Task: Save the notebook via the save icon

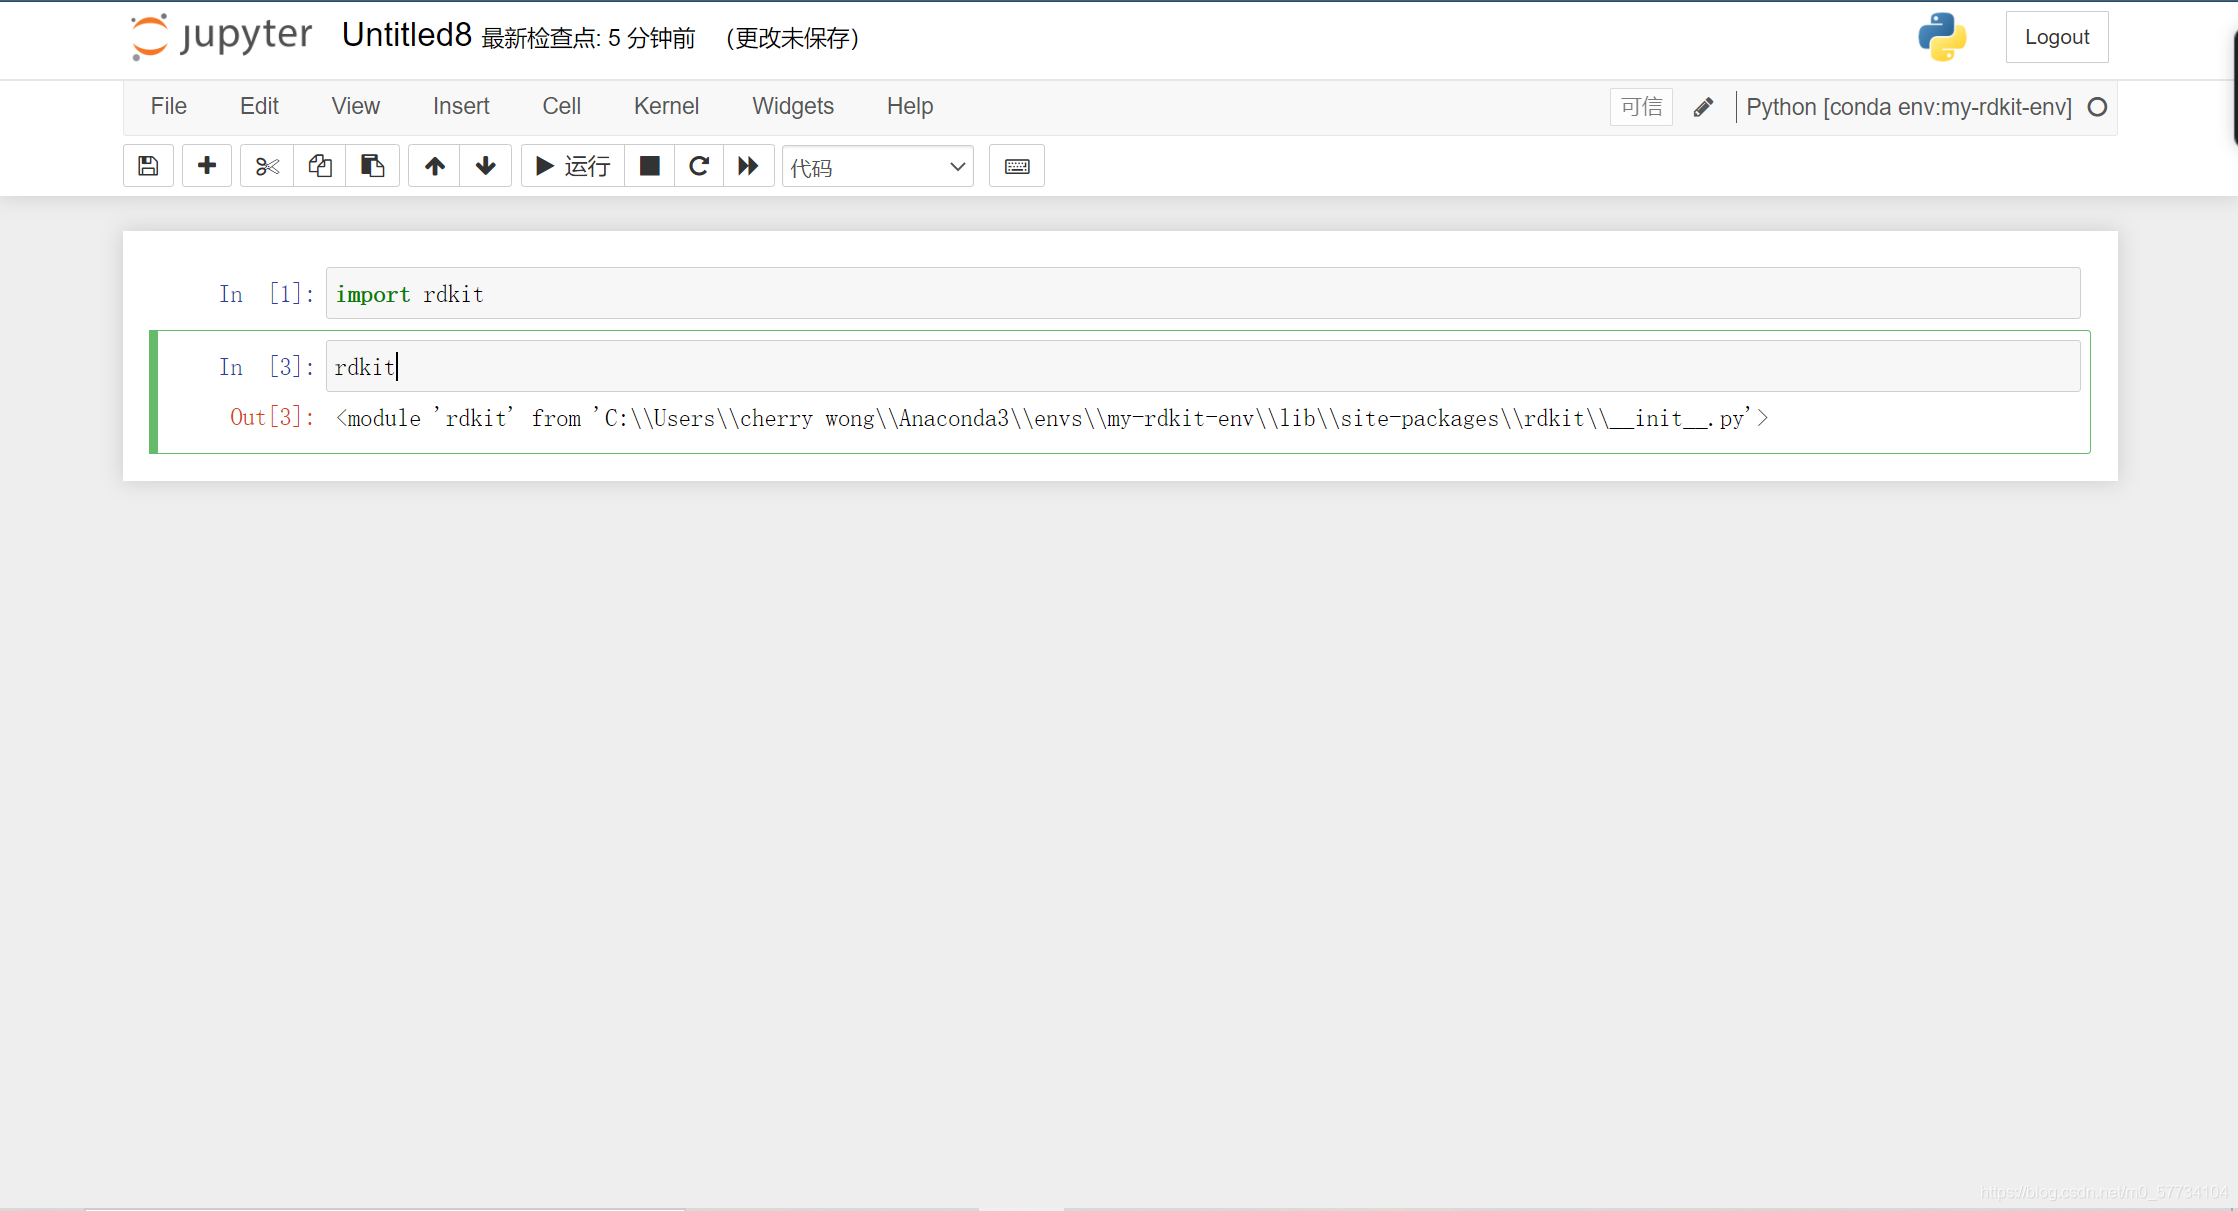Action: pyautogui.click(x=148, y=166)
